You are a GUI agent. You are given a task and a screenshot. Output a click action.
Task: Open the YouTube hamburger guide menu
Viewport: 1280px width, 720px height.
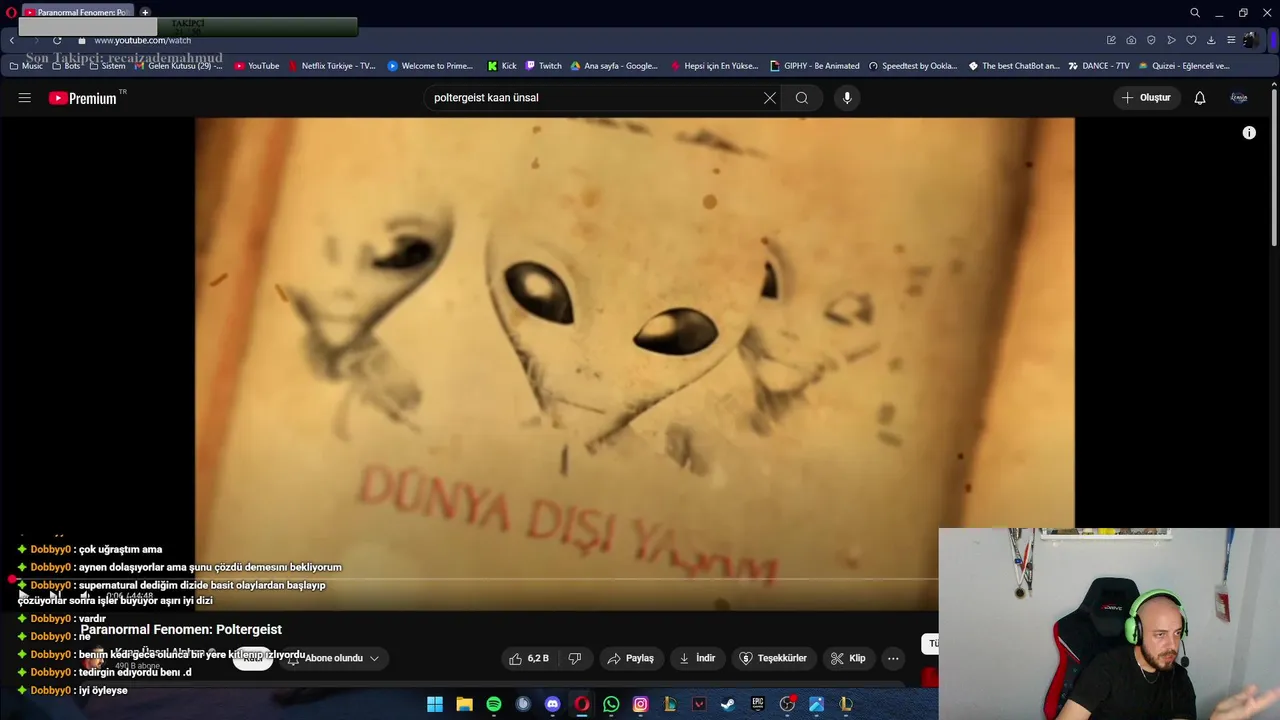[25, 98]
